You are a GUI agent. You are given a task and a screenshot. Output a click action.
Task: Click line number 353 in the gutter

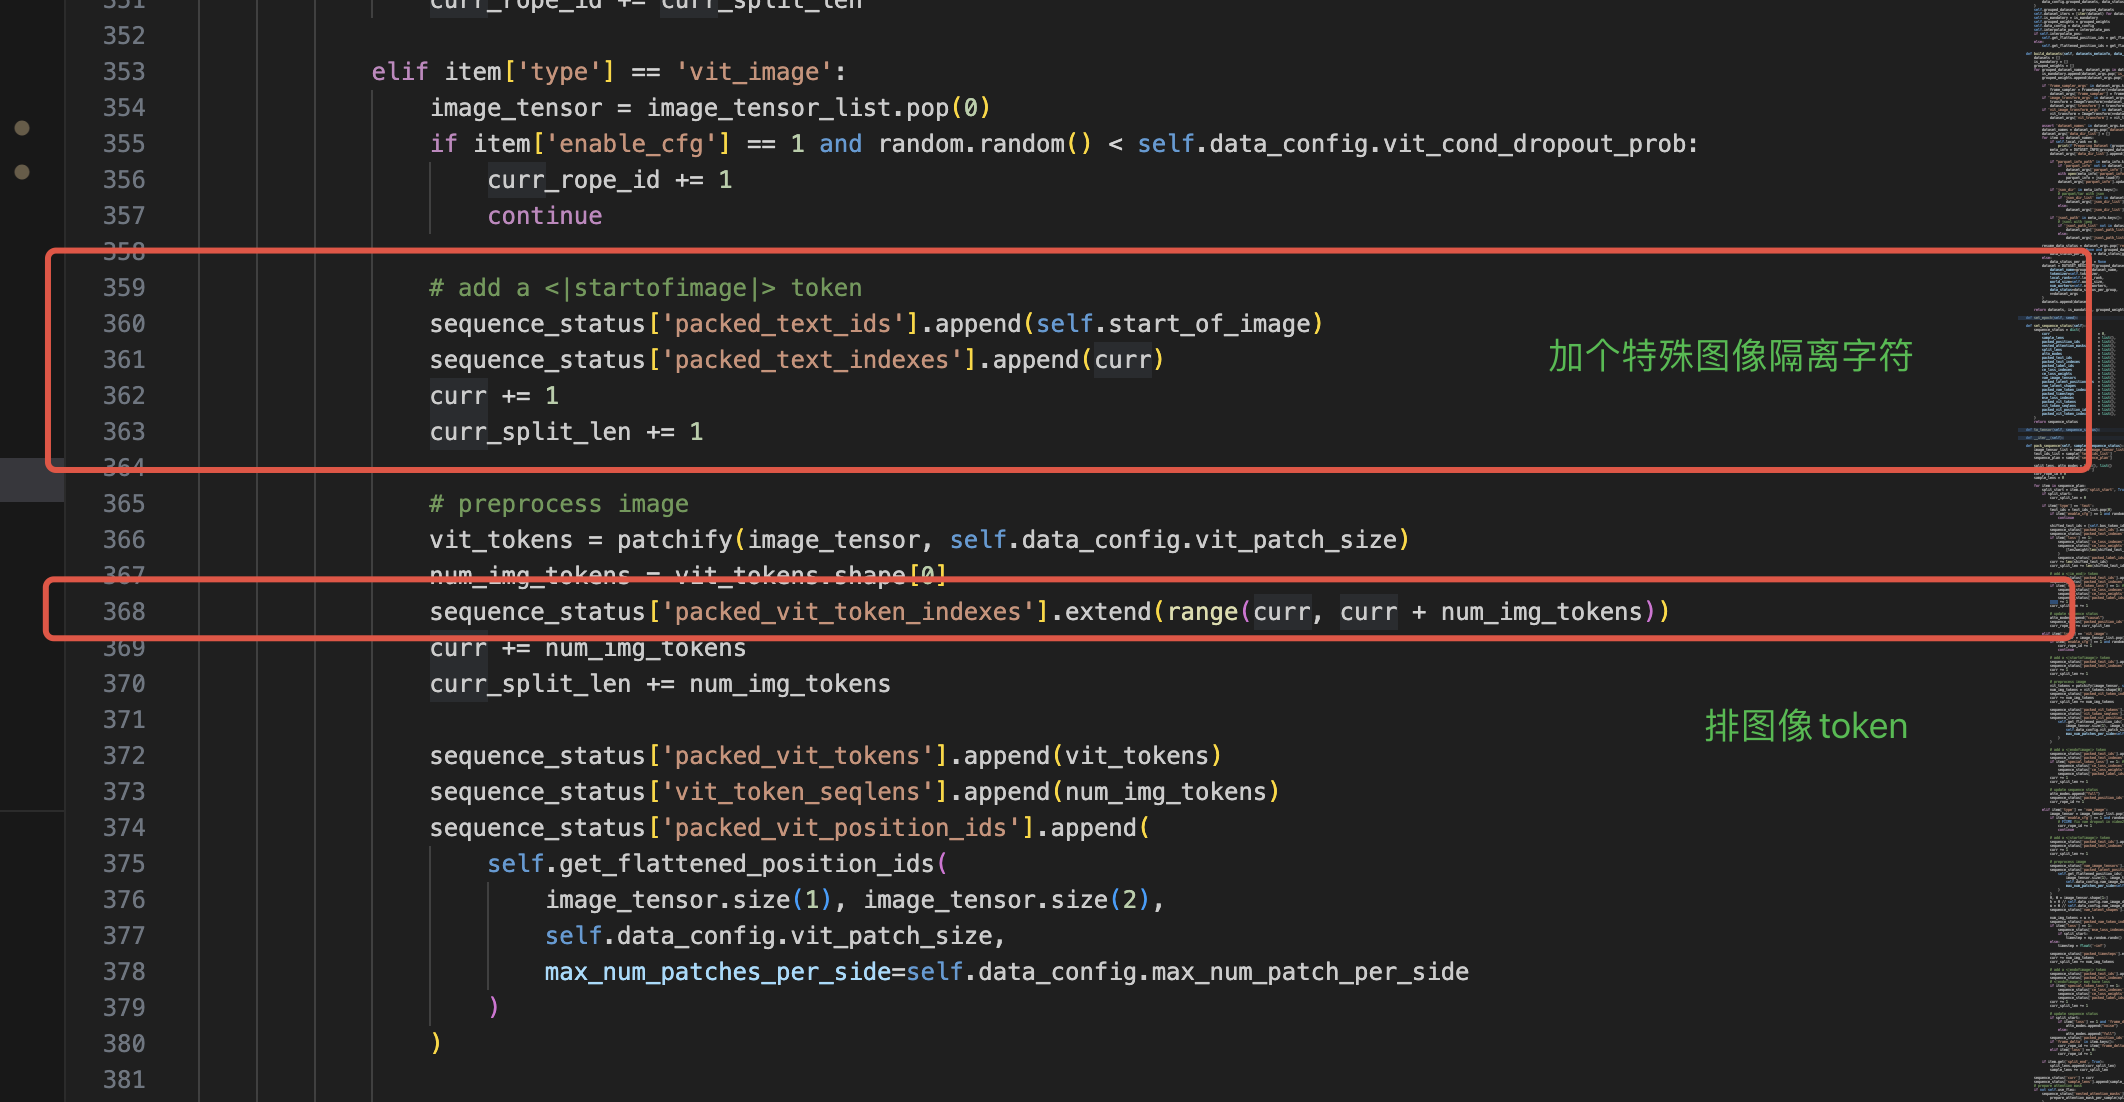click(x=124, y=72)
